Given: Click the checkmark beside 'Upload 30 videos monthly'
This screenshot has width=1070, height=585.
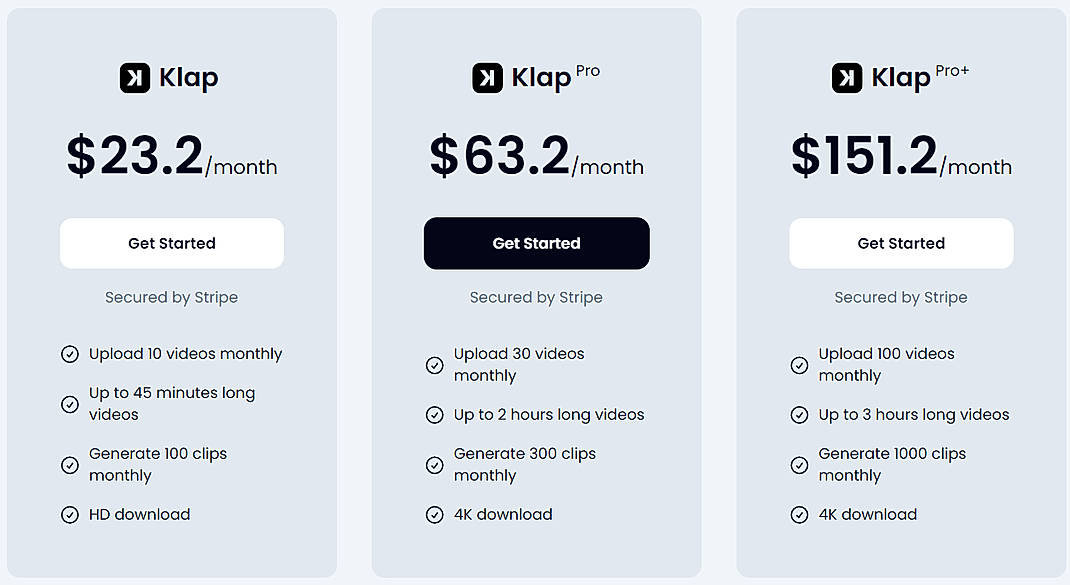Looking at the screenshot, I should click(x=434, y=365).
